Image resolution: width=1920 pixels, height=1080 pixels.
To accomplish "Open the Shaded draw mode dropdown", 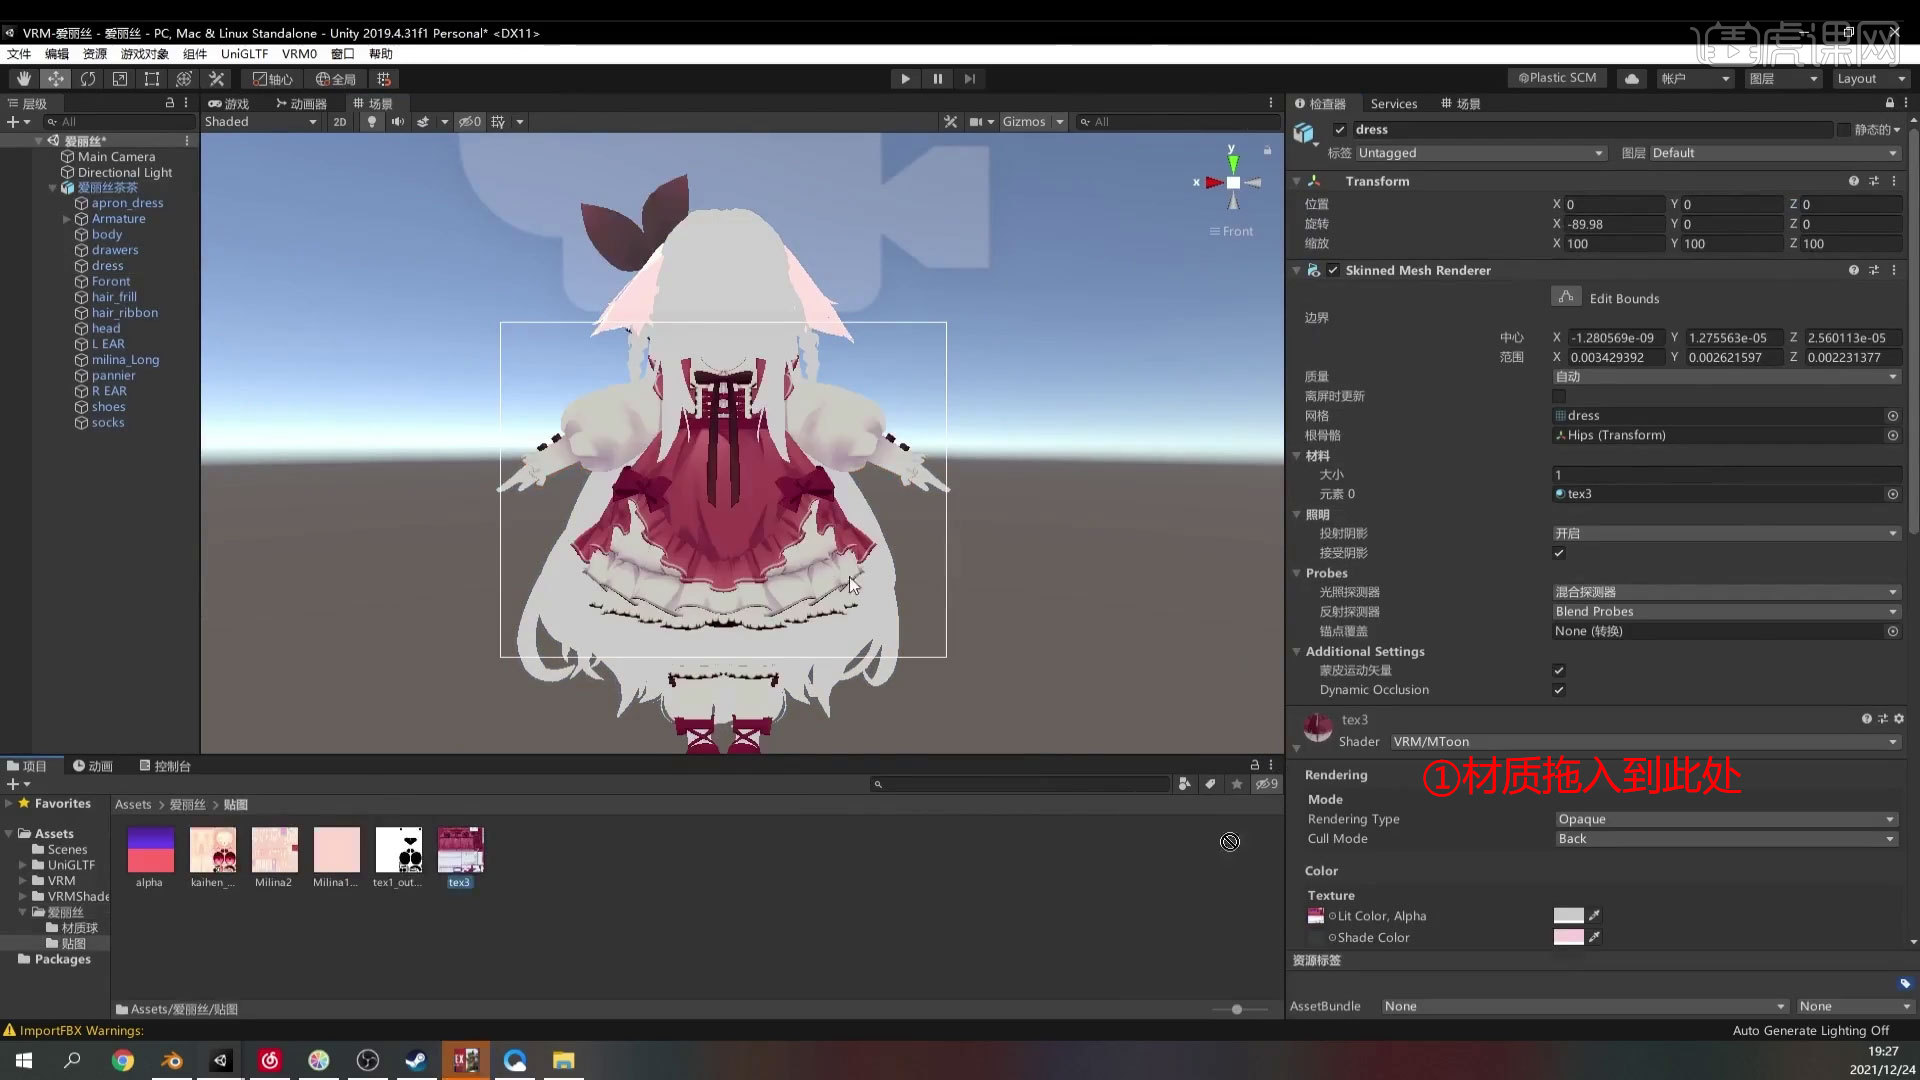I will click(260, 121).
